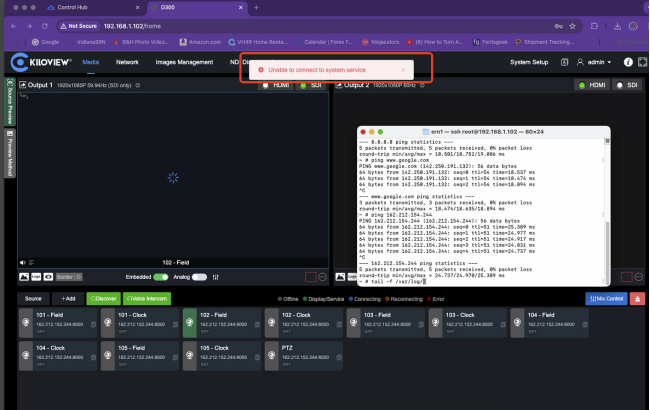
Task: Copy icon on 104 - Field source
Action: point(585,325)
